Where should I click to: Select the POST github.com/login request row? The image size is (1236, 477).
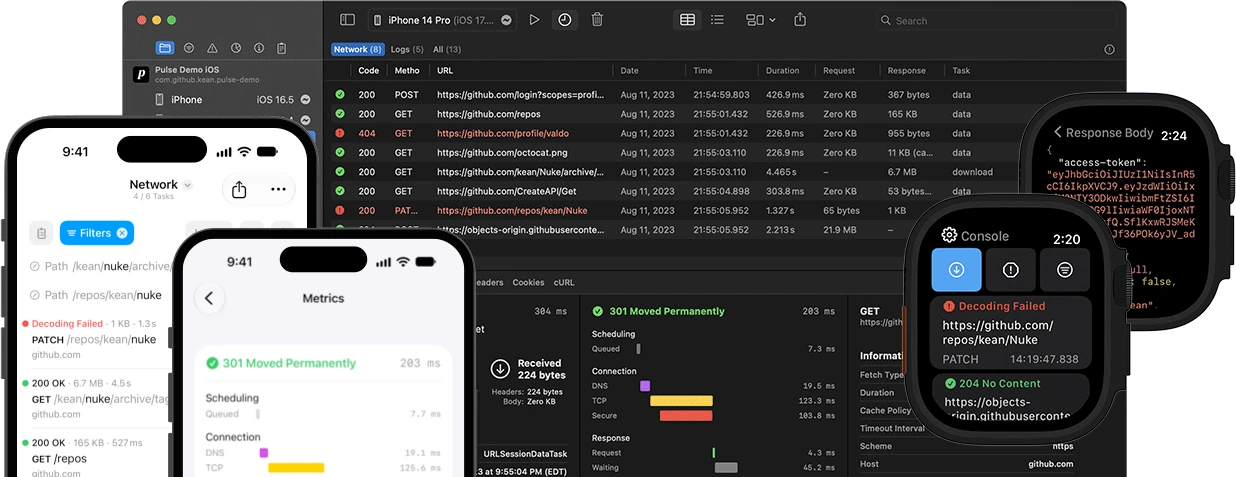coord(724,95)
